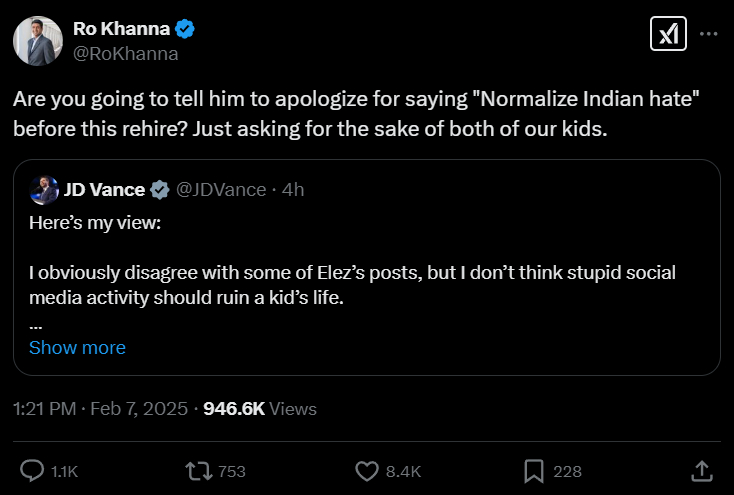Click the JD Vance name in quote

click(x=105, y=189)
